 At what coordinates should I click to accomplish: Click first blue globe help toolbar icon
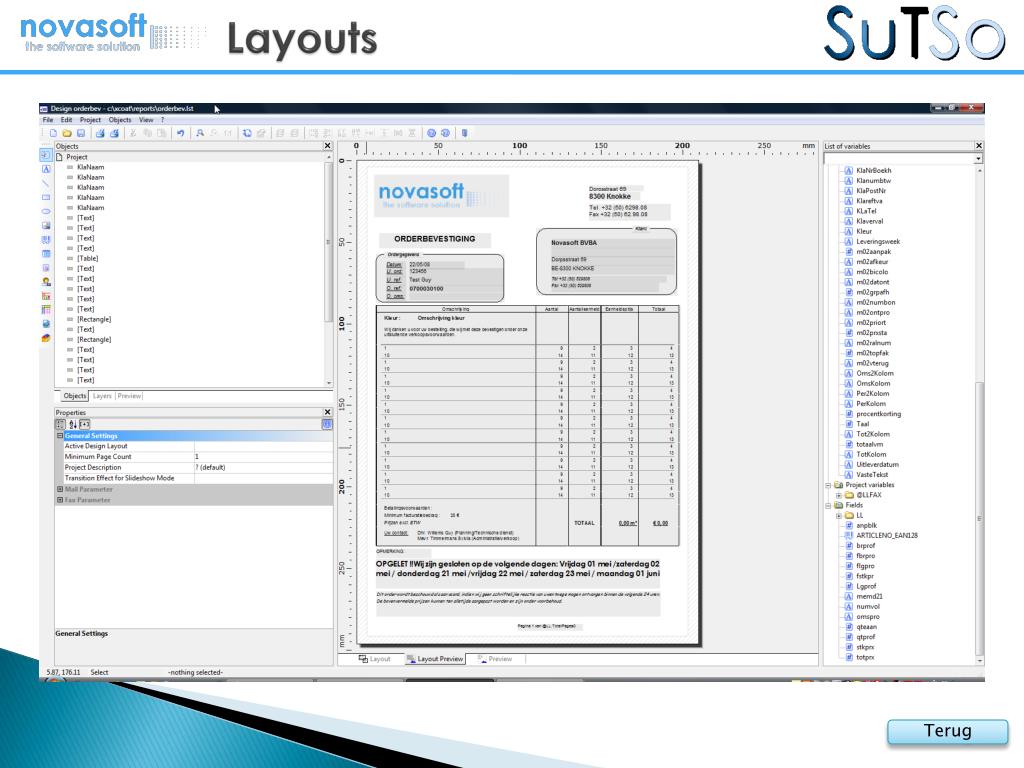431,133
